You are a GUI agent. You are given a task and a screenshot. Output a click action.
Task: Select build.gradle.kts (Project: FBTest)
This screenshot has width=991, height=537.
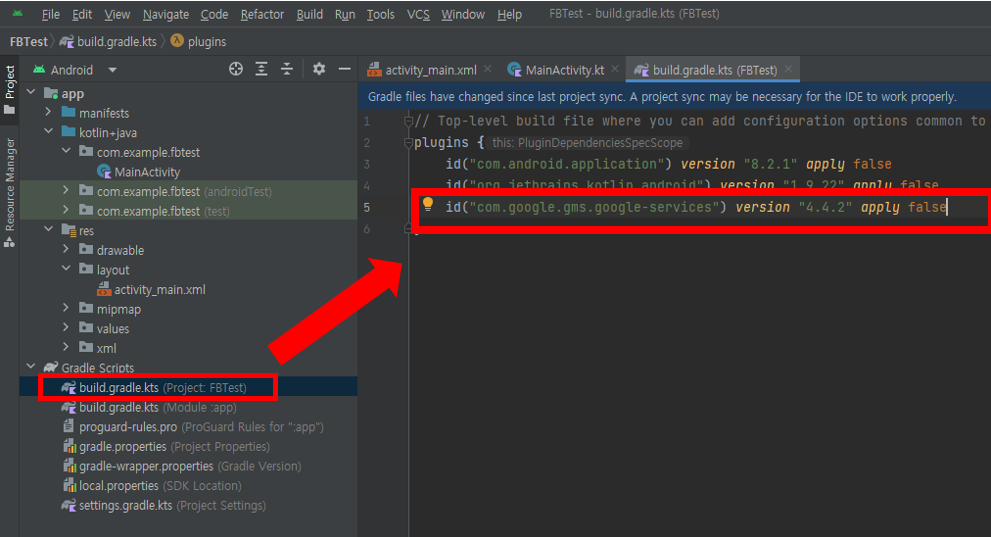[x=154, y=387]
